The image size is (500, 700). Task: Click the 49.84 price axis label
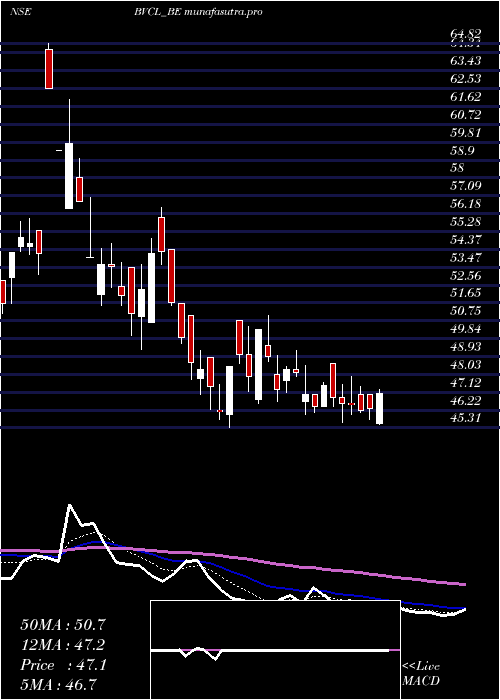coord(466,329)
